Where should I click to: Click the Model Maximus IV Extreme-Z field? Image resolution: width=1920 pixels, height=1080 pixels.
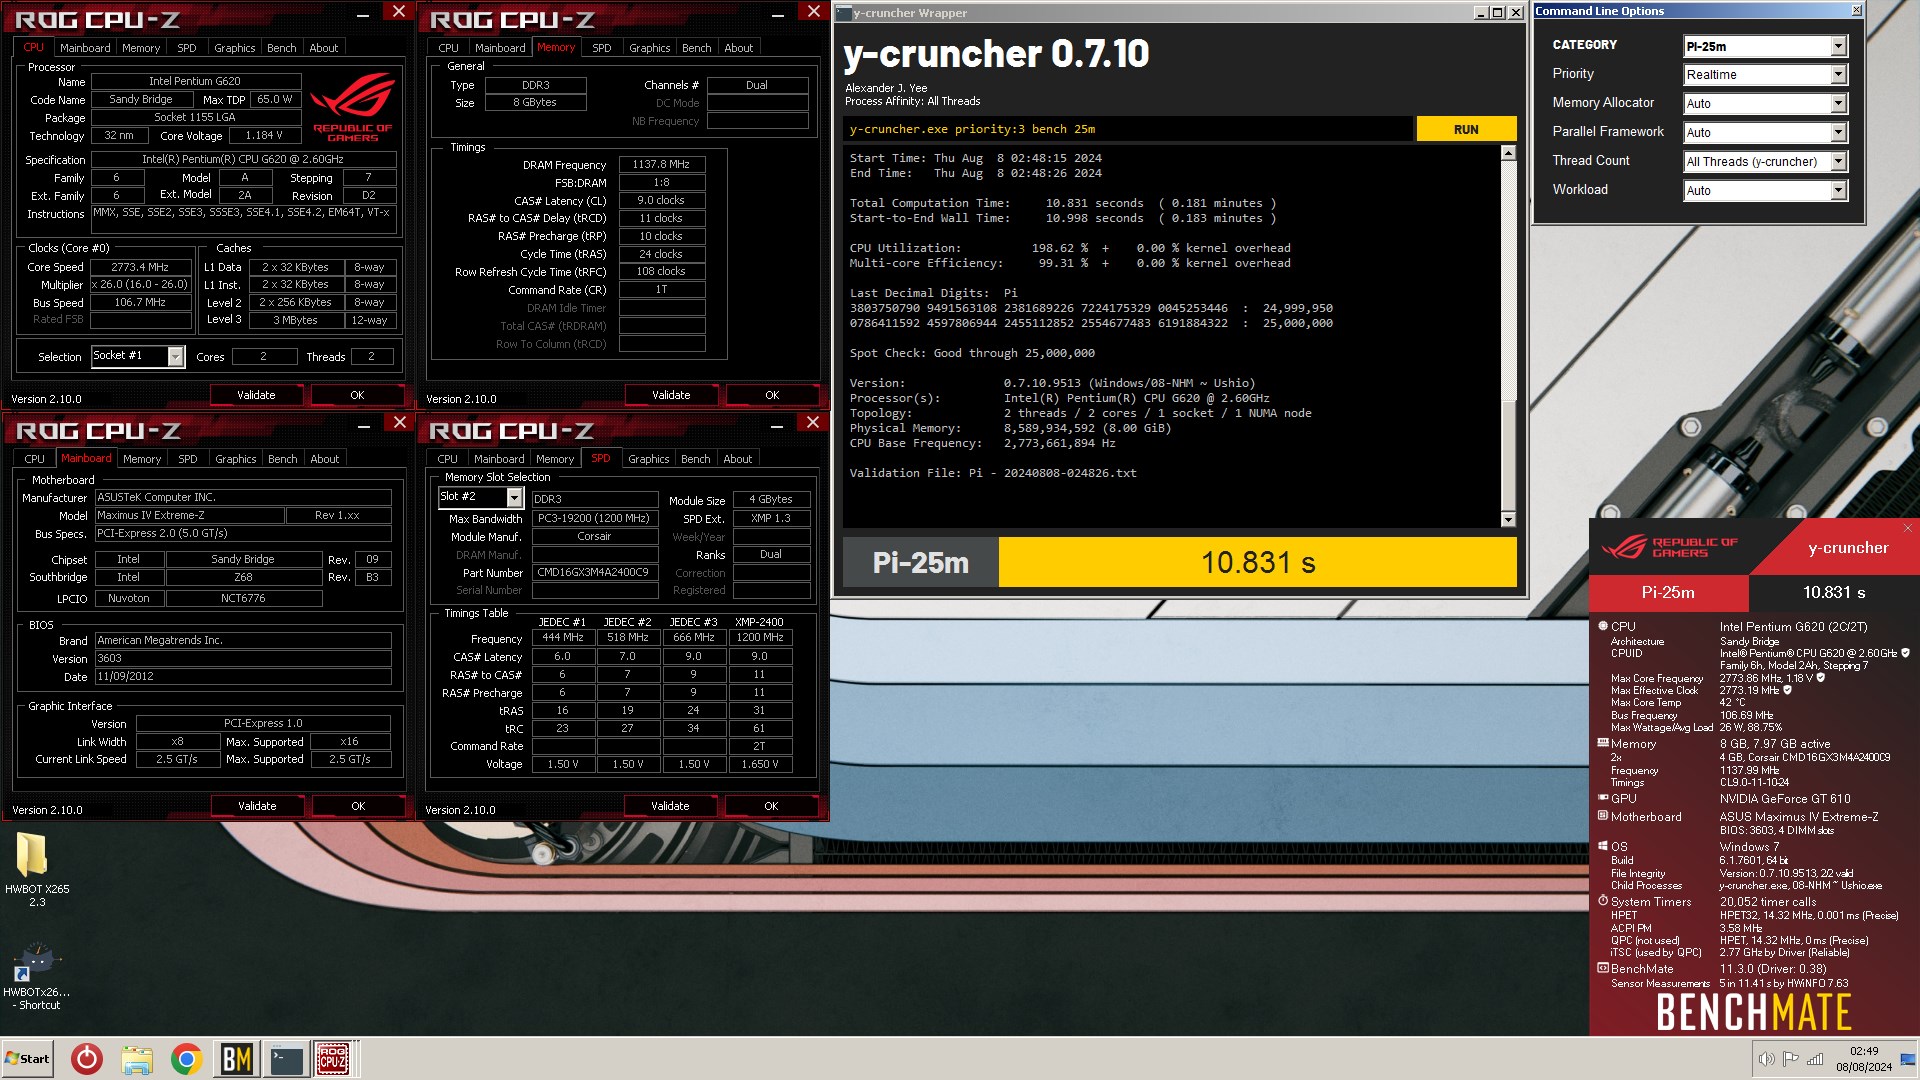(x=190, y=515)
